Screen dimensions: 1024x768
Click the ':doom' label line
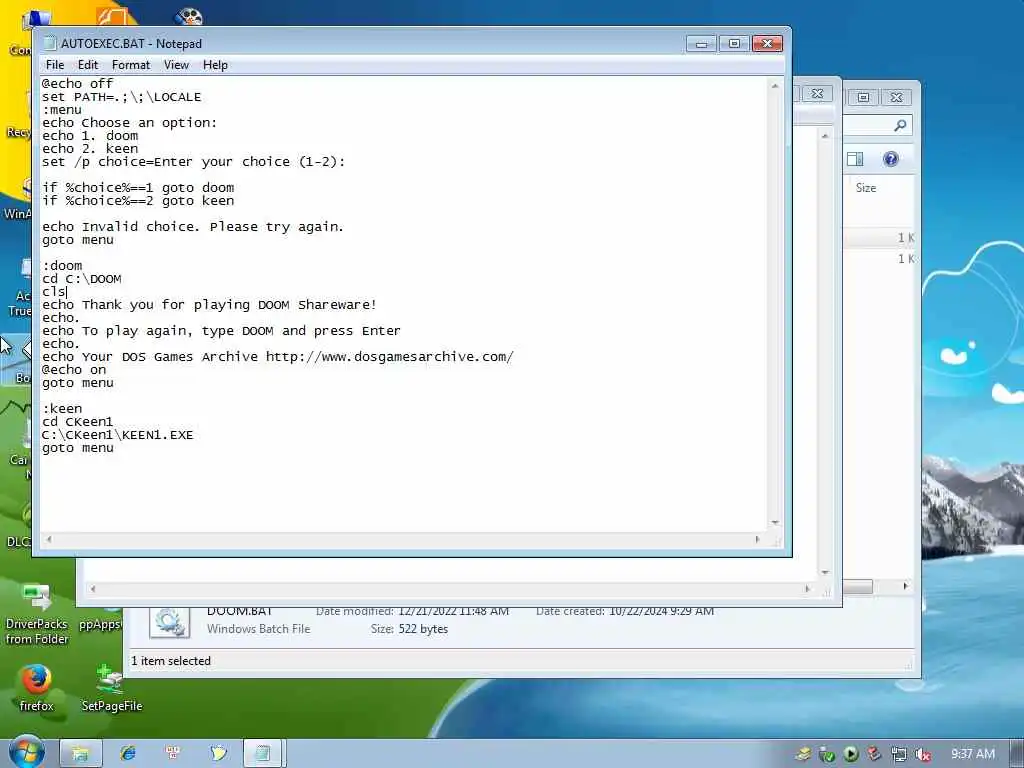point(62,266)
